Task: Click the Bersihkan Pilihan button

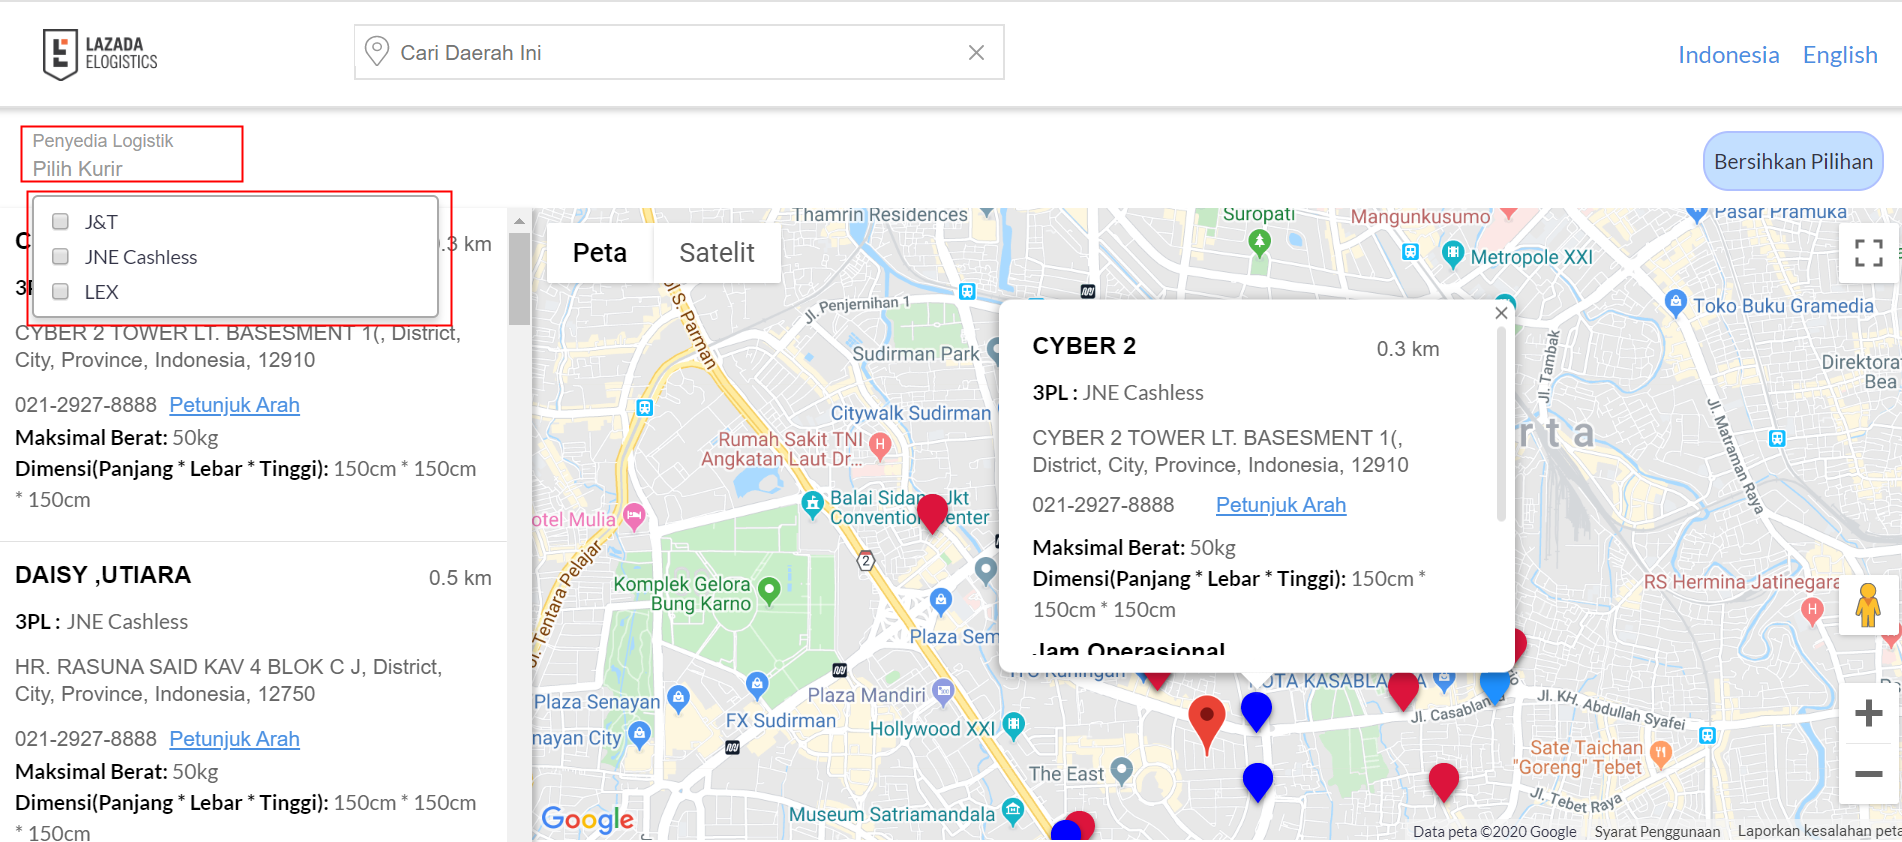Action: pos(1793,161)
